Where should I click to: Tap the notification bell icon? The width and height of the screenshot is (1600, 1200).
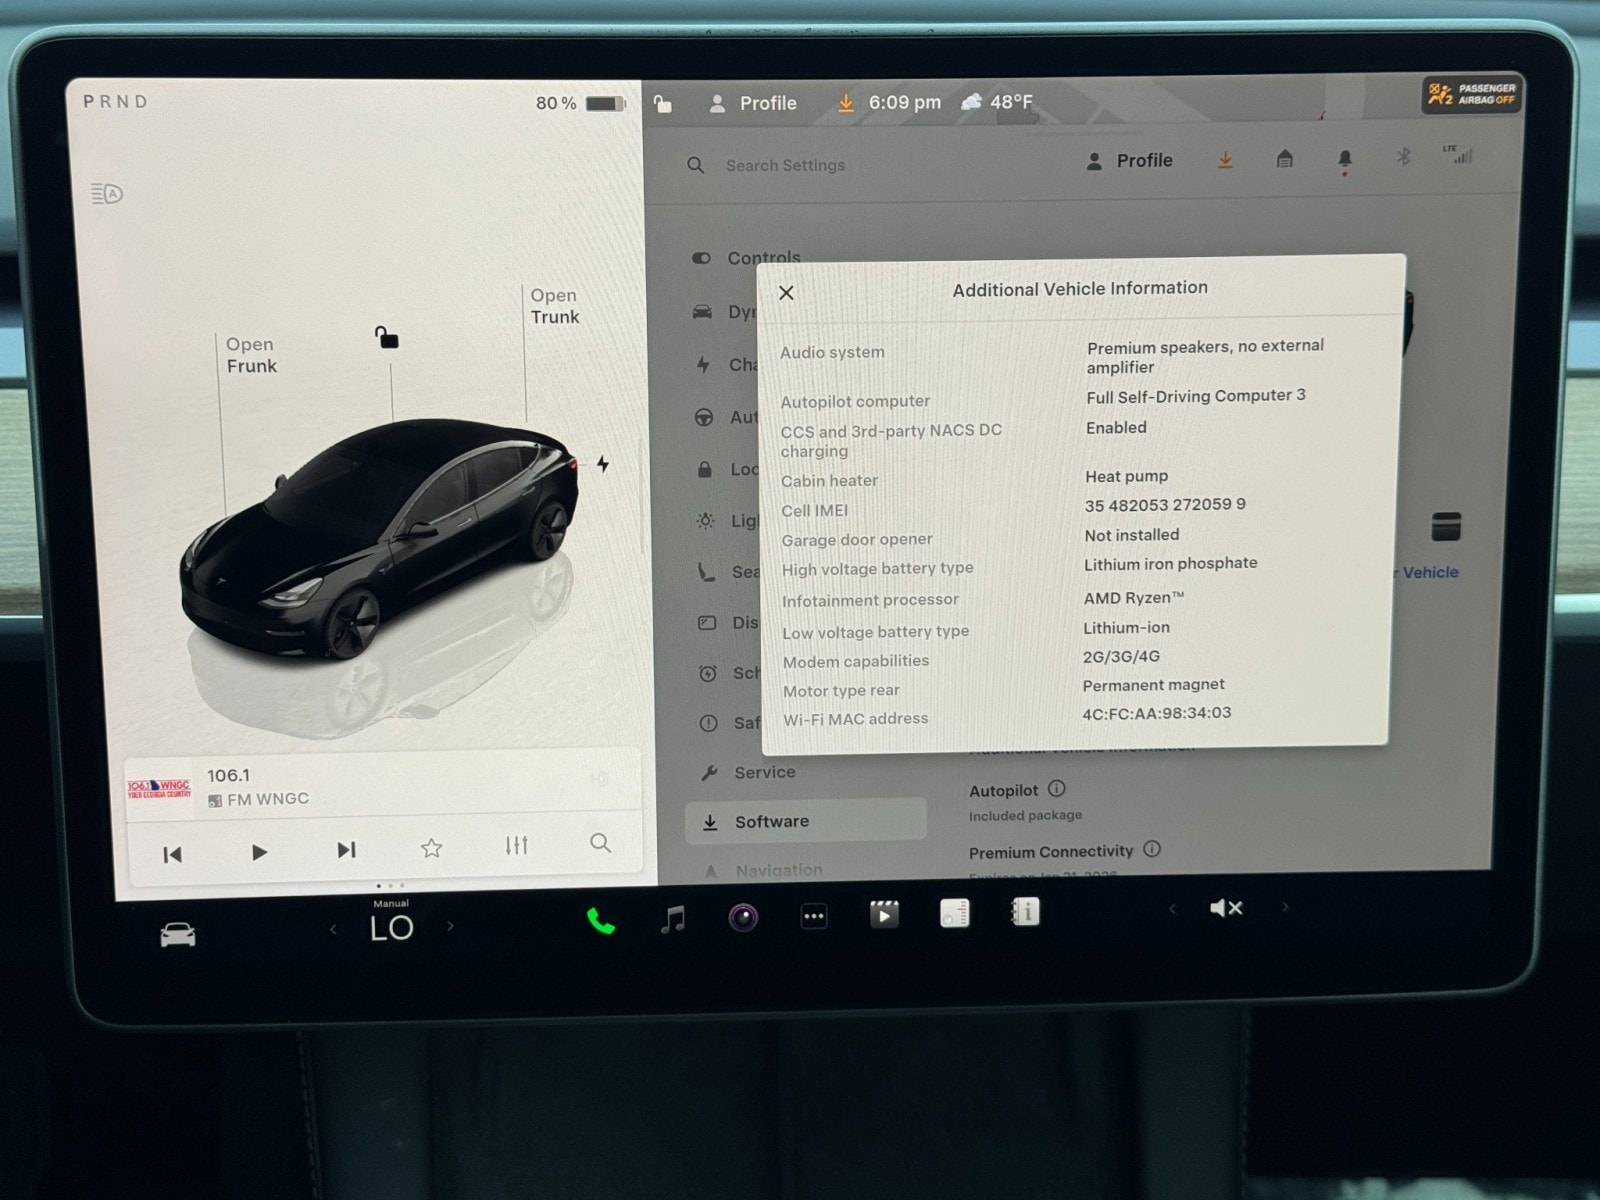point(1344,160)
